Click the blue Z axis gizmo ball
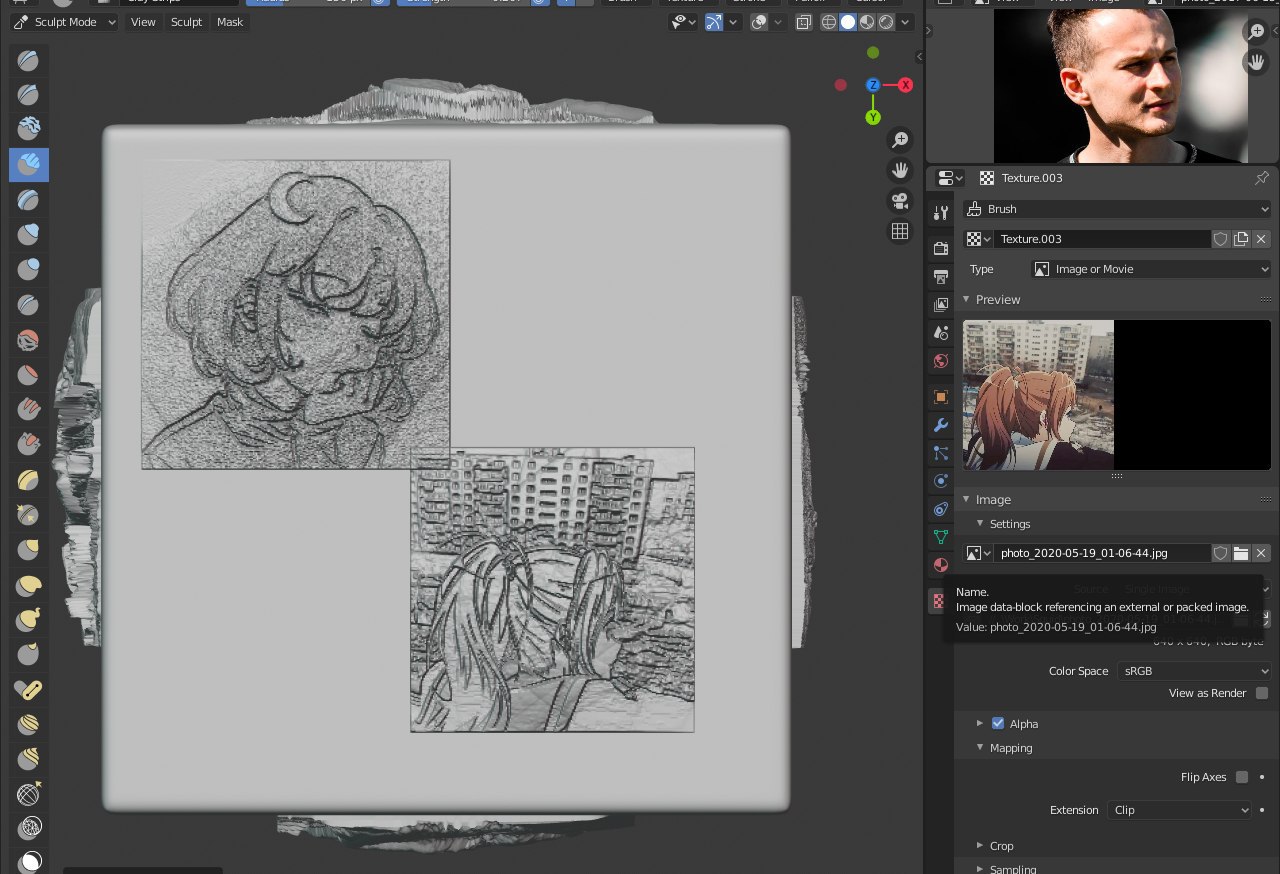 tap(873, 85)
